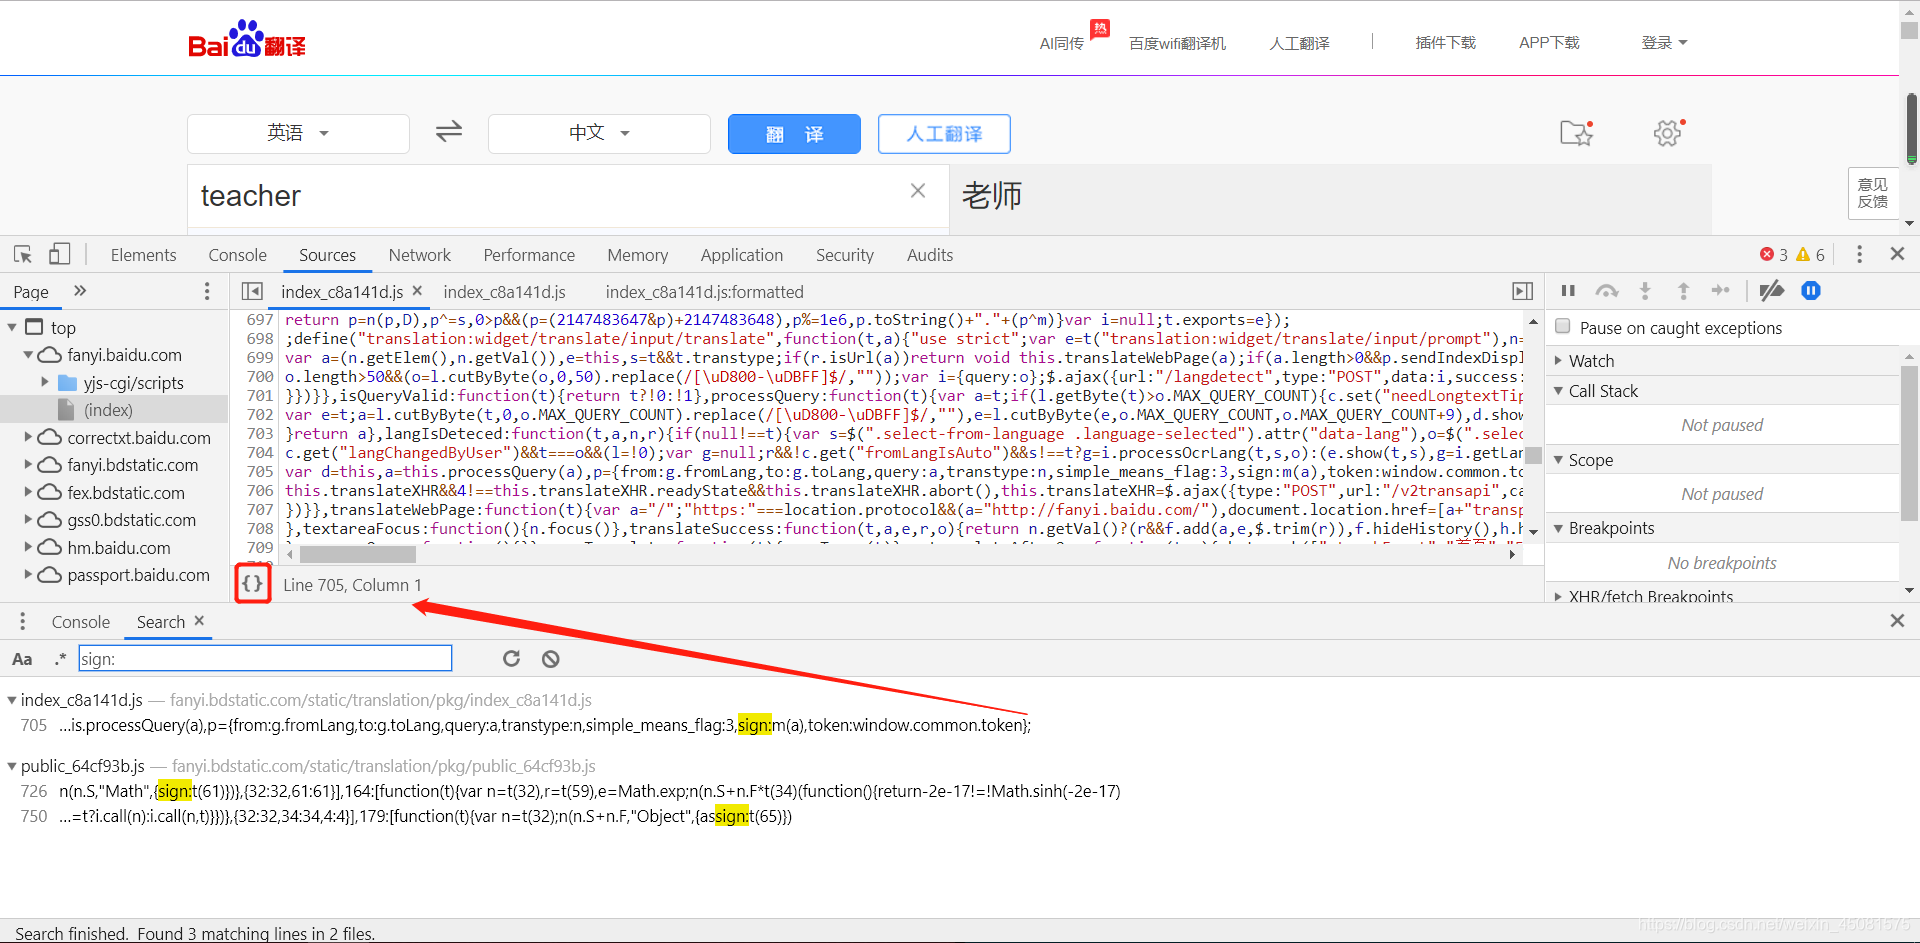
Task: Focus the search input containing sign:
Action: tap(265, 658)
